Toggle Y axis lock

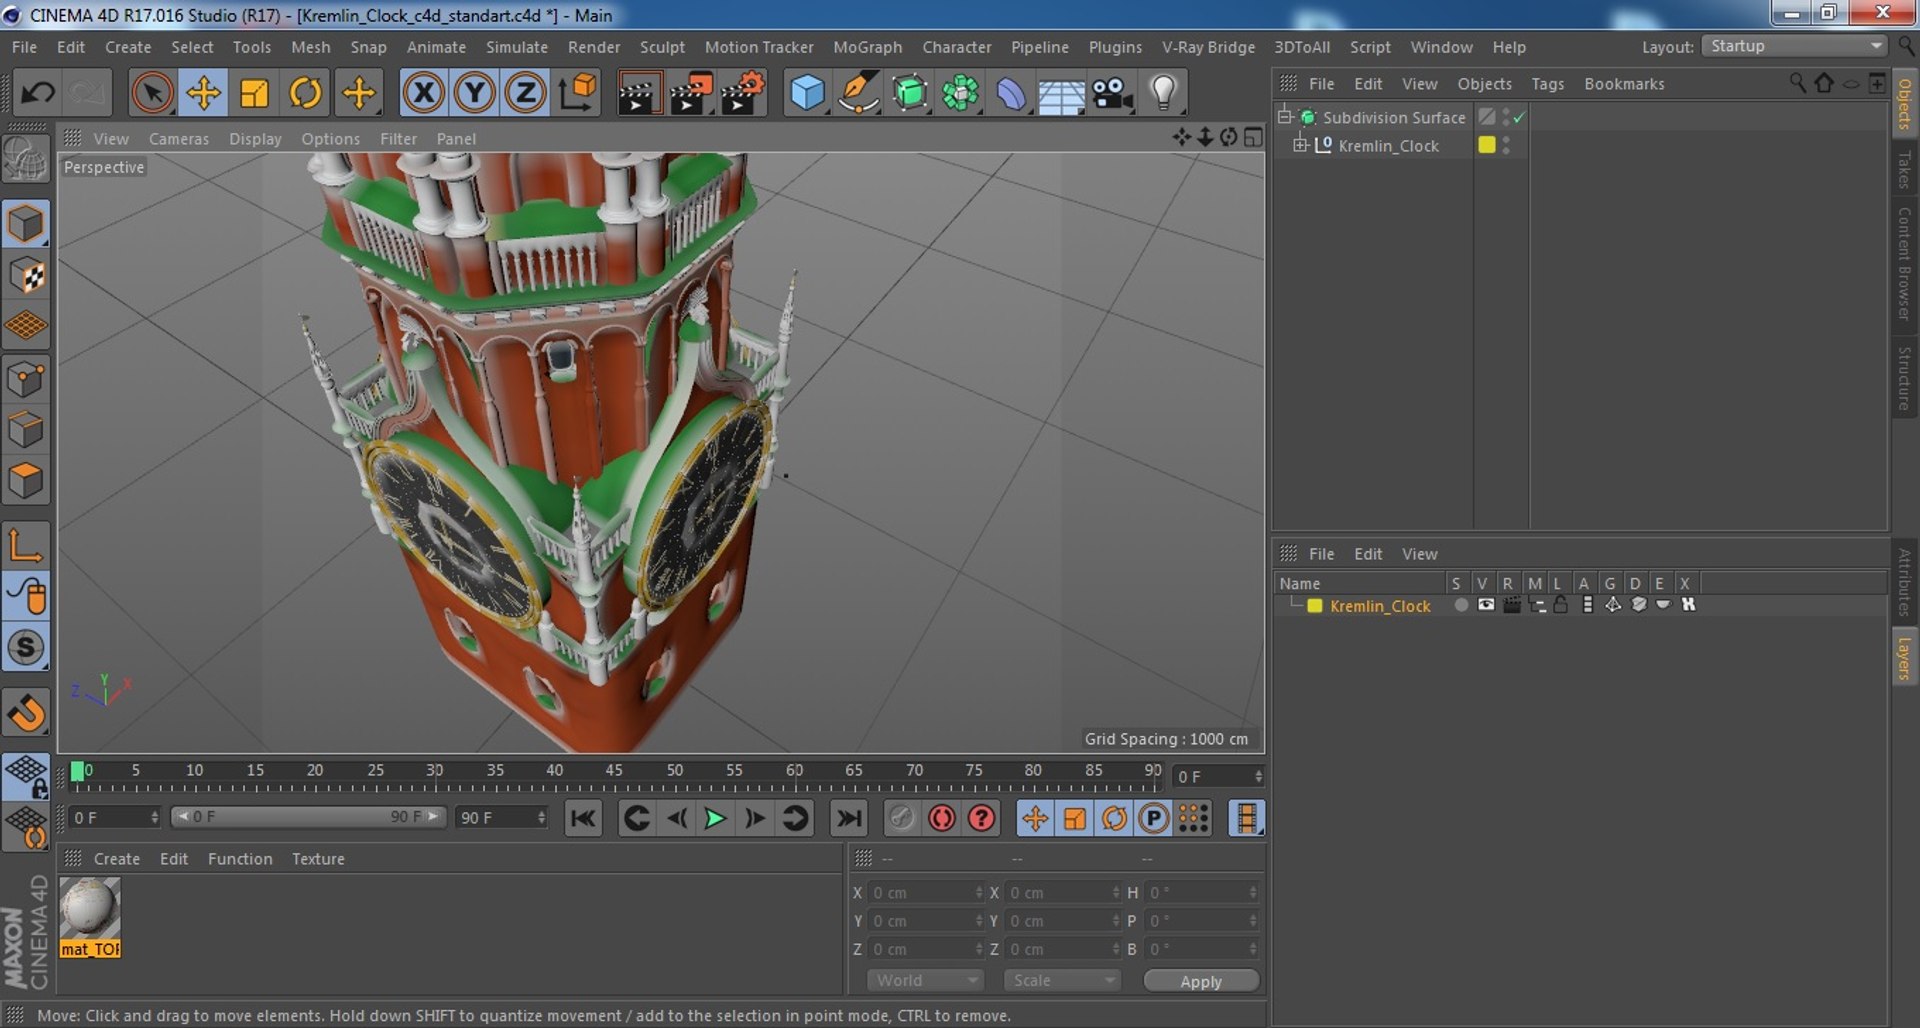point(475,93)
